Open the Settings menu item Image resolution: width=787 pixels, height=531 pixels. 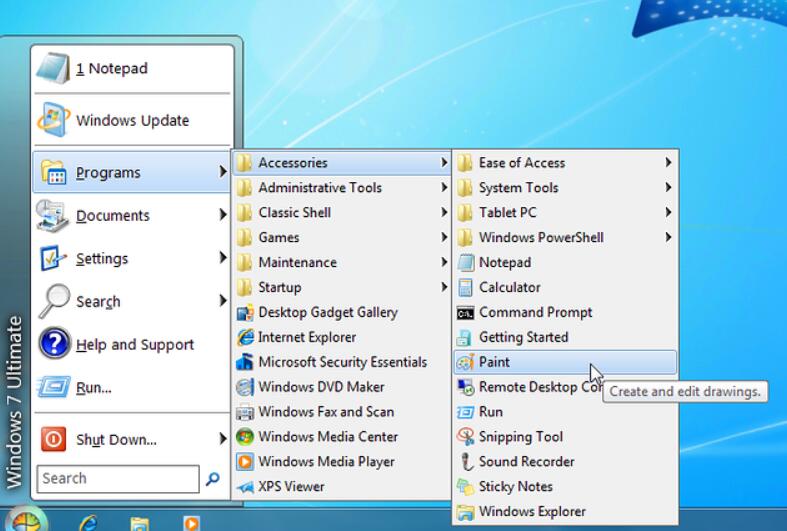pos(132,258)
